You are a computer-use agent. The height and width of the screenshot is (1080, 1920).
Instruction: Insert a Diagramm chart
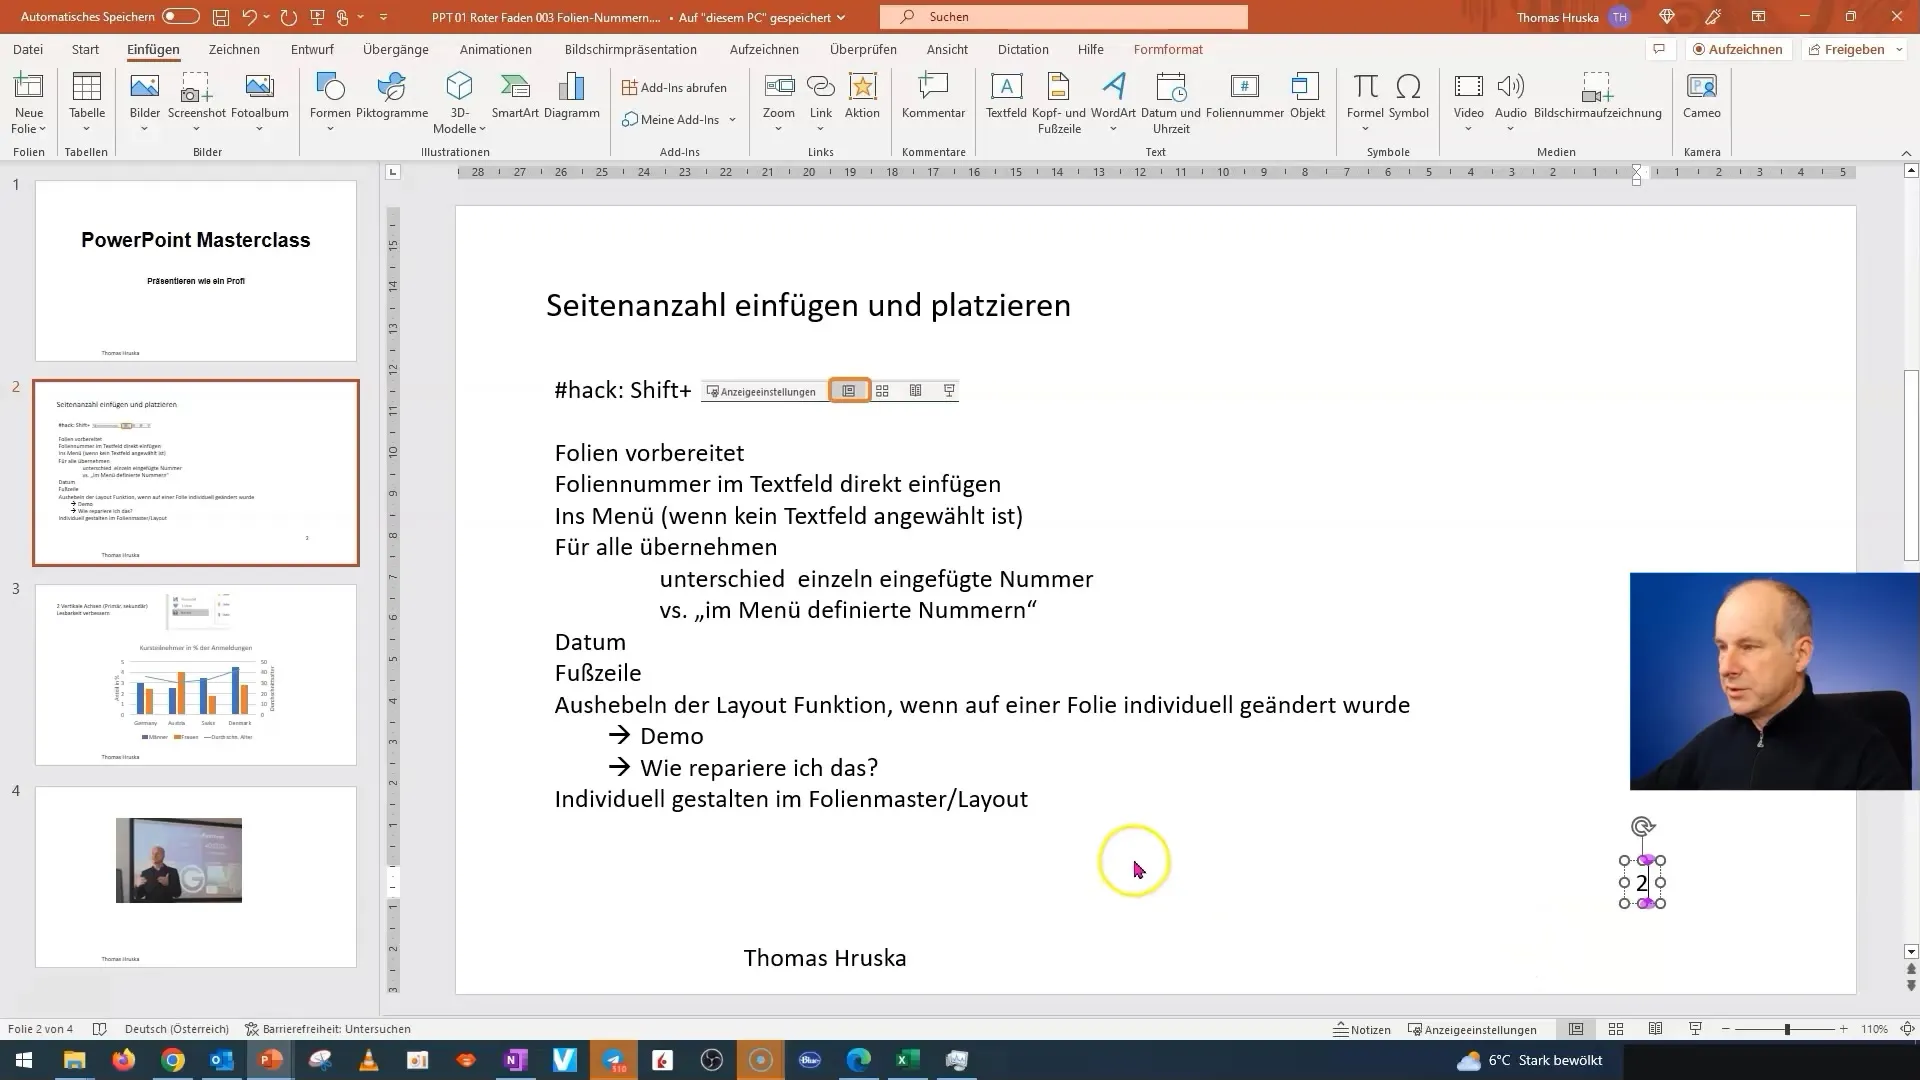pos(572,96)
